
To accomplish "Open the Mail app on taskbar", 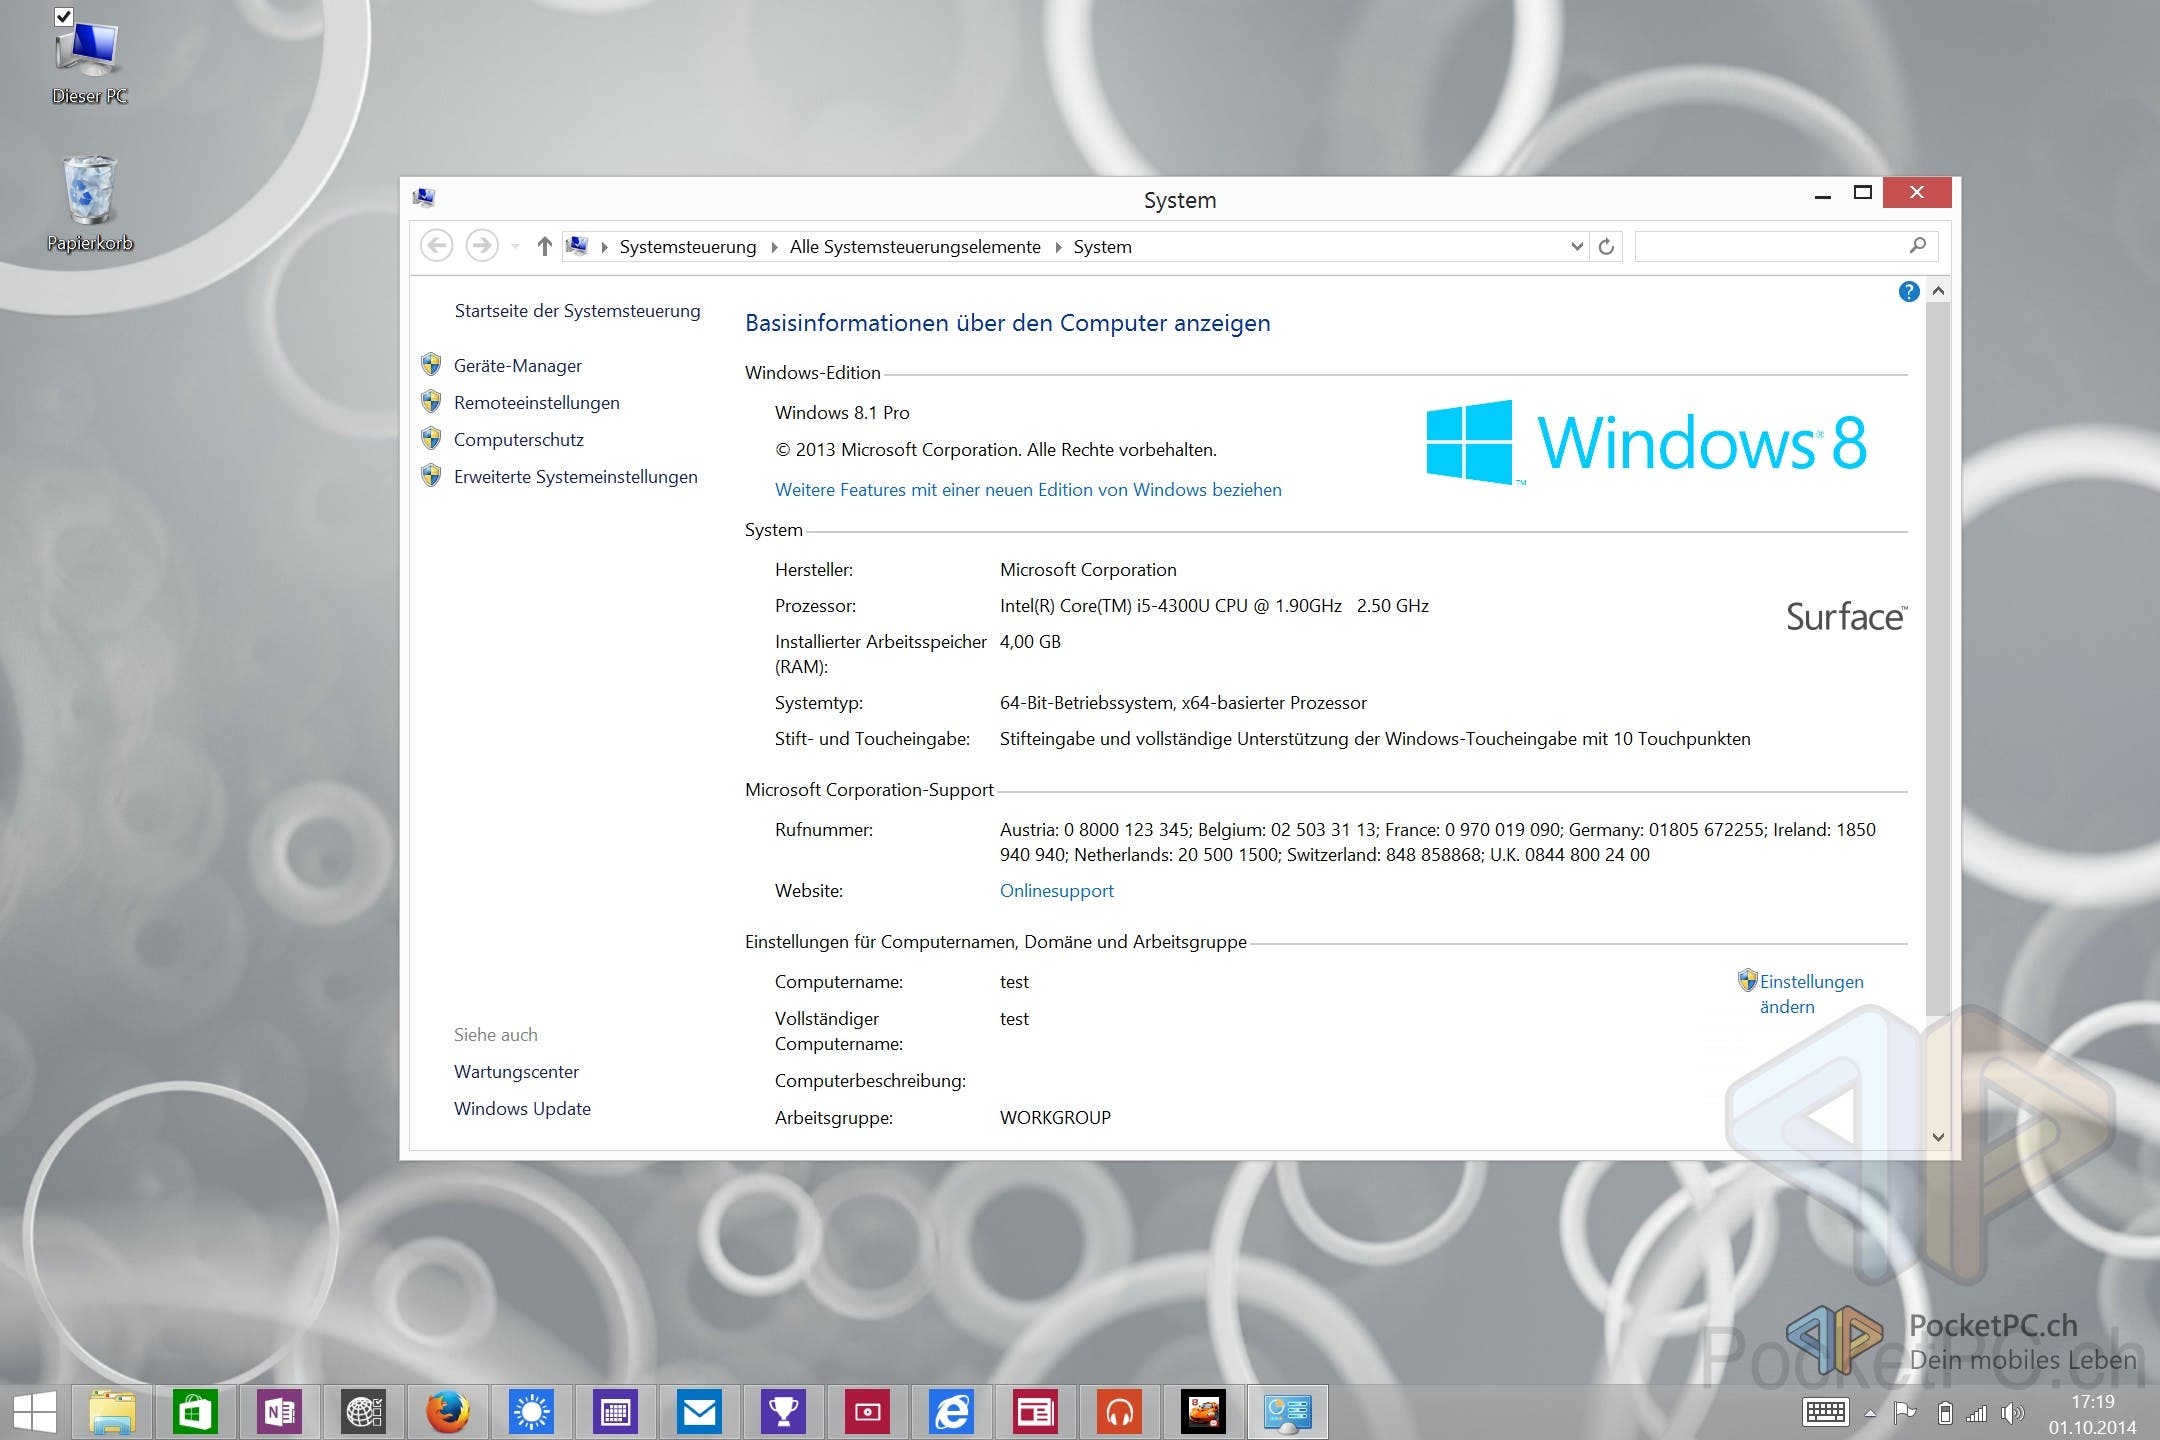I will click(x=699, y=1412).
